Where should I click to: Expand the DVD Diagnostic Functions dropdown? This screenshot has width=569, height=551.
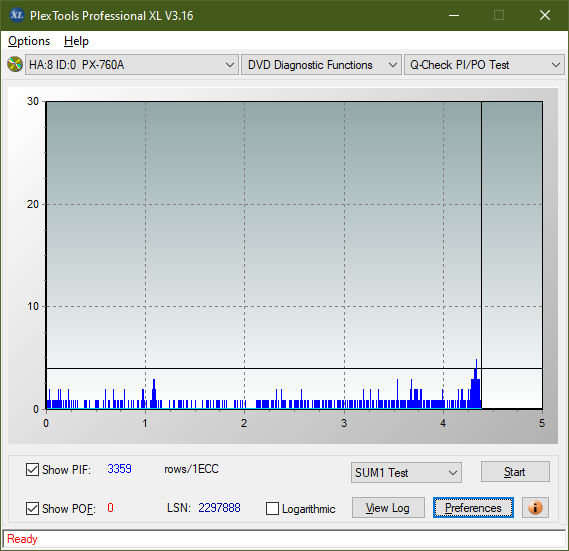321,65
